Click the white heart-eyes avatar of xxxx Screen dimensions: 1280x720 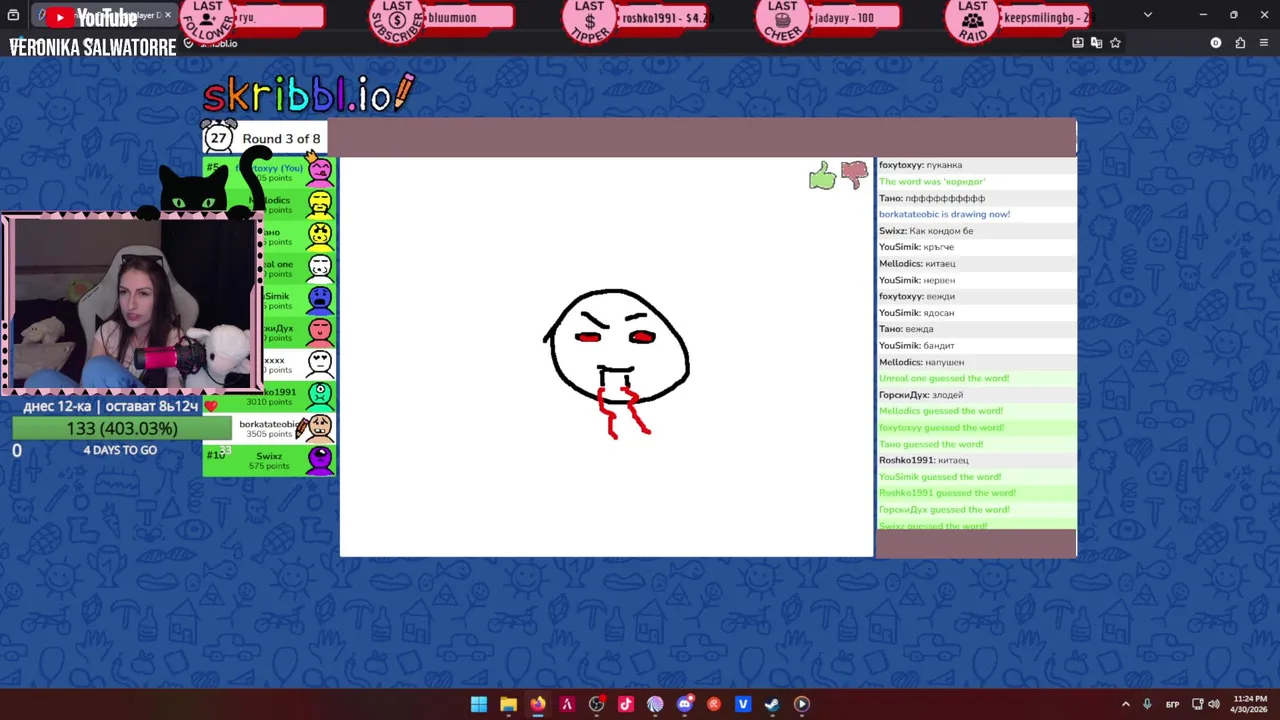click(319, 364)
